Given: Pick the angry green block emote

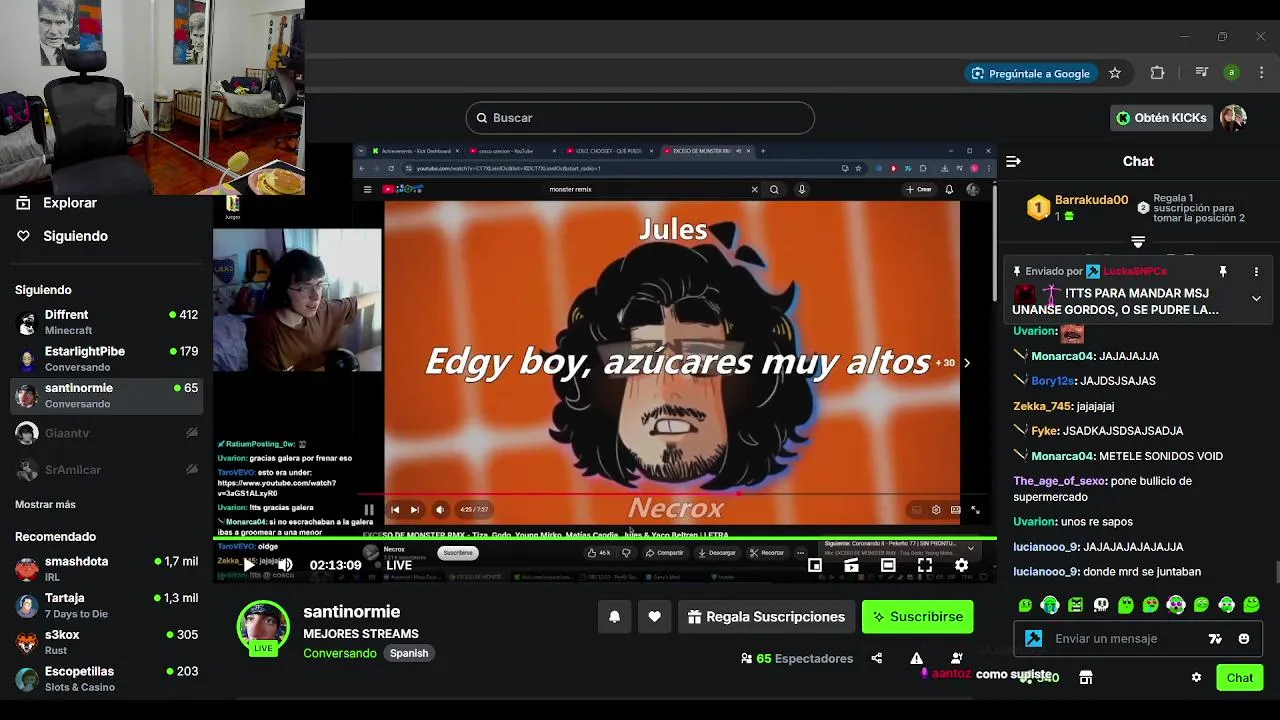Looking at the screenshot, I should (1075, 605).
